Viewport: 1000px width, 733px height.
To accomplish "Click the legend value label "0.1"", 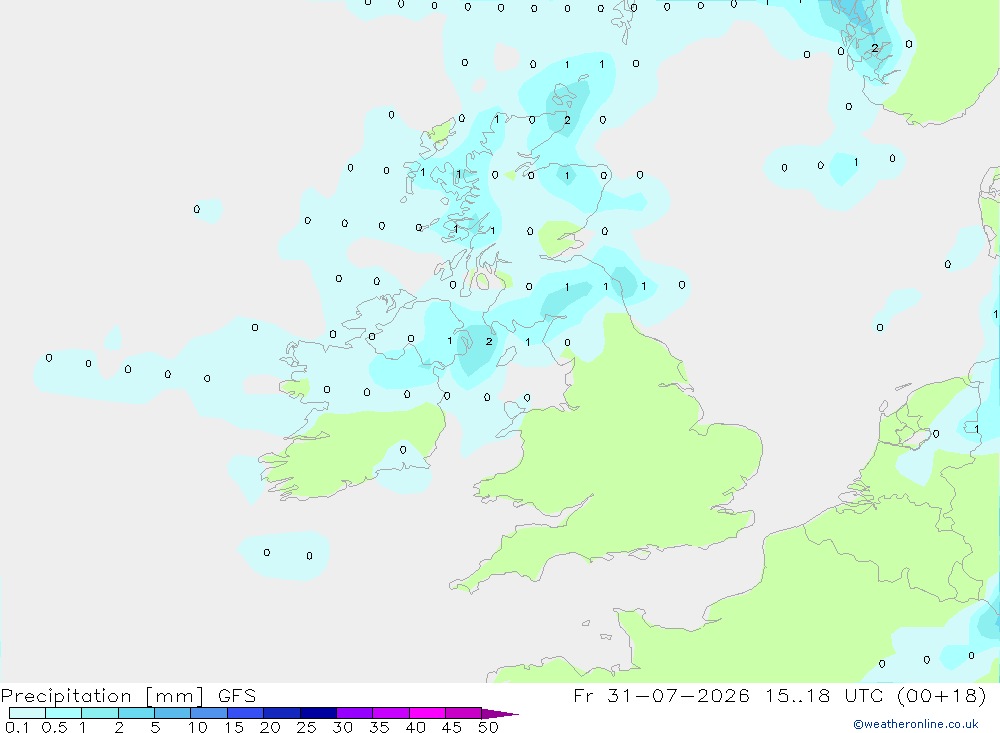I will tap(17, 727).
